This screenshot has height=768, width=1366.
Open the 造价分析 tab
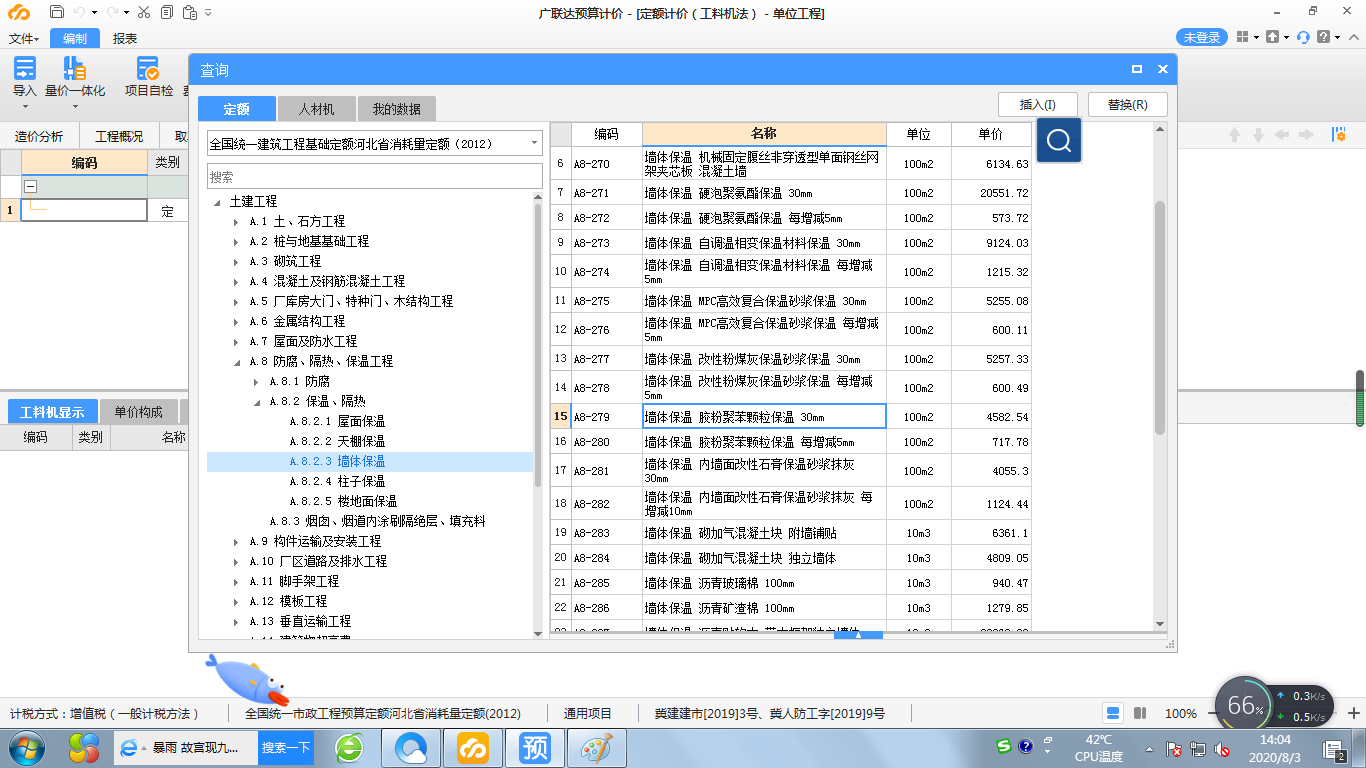(39, 137)
